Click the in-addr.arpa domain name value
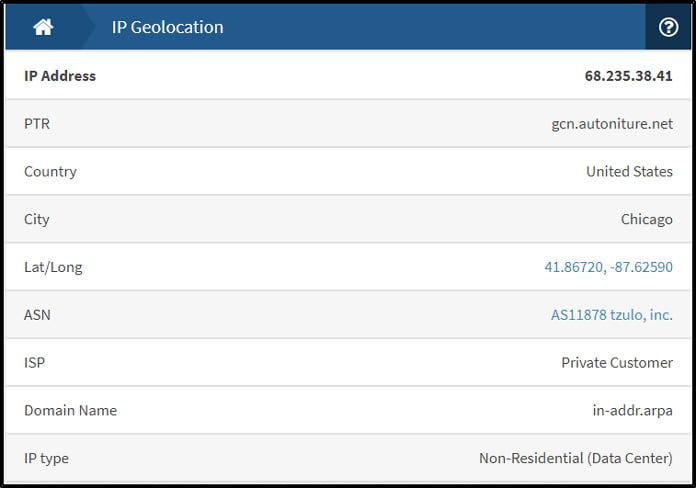 click(x=633, y=410)
